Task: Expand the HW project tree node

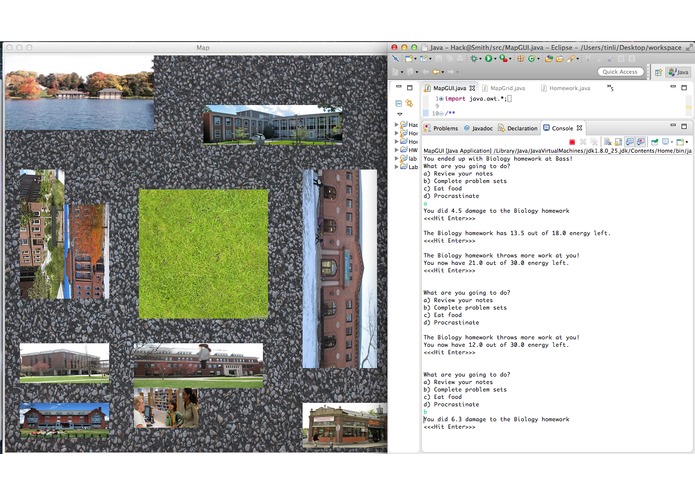Action: 396,150
